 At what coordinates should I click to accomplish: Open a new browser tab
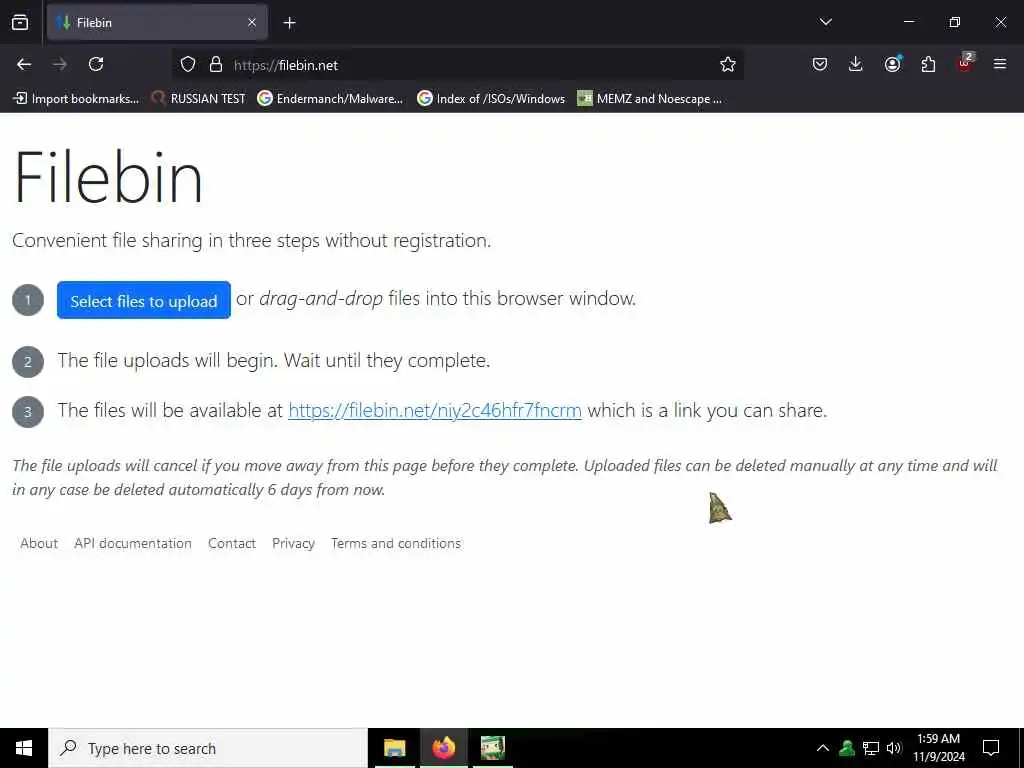coord(289,23)
